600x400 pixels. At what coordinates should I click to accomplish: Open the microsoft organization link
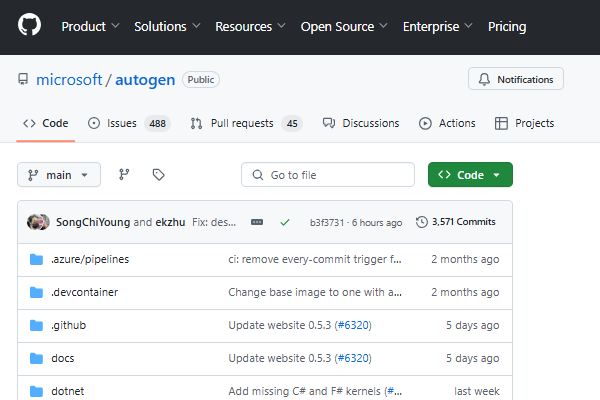click(69, 80)
